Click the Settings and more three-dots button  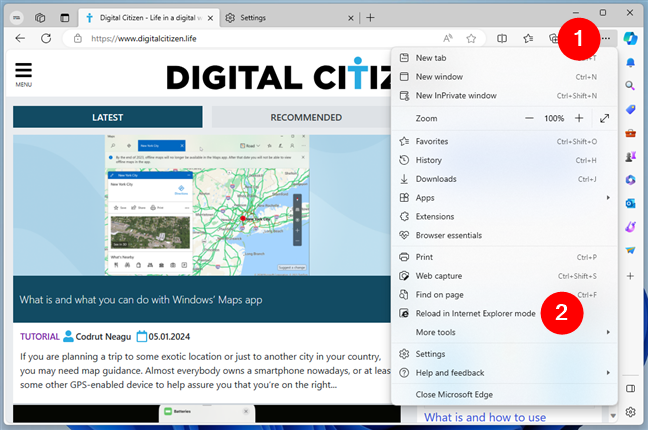click(606, 38)
